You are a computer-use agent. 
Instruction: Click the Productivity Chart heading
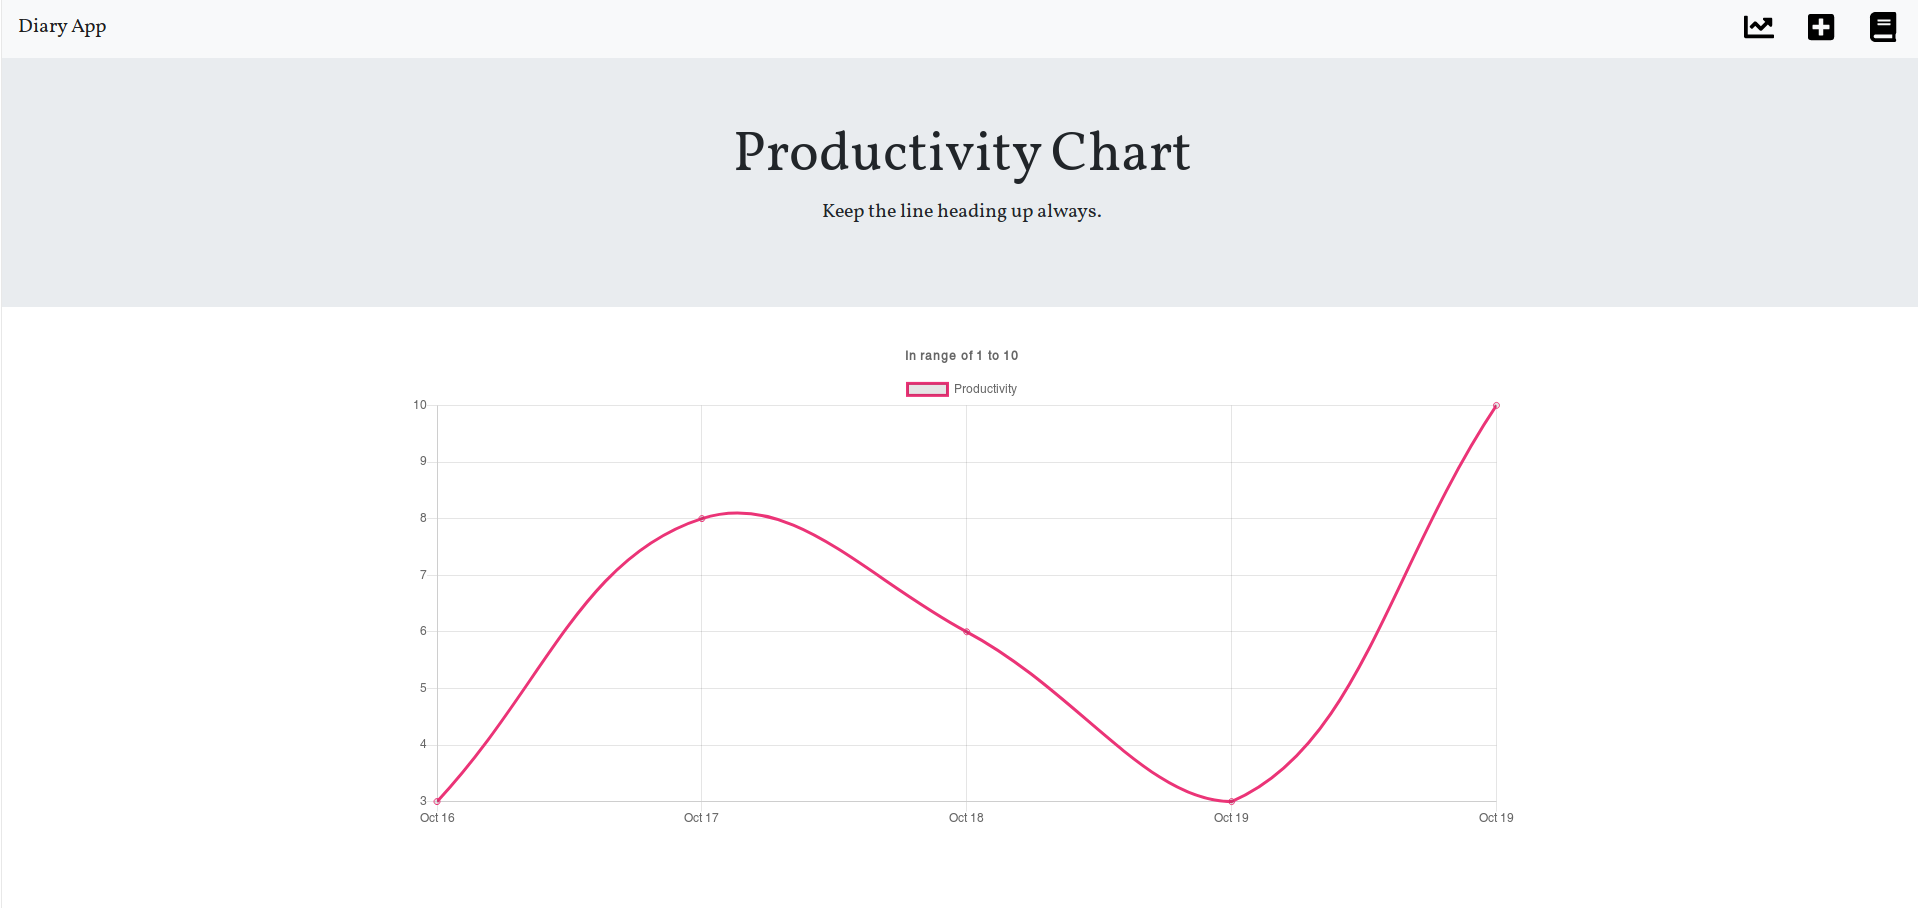961,152
